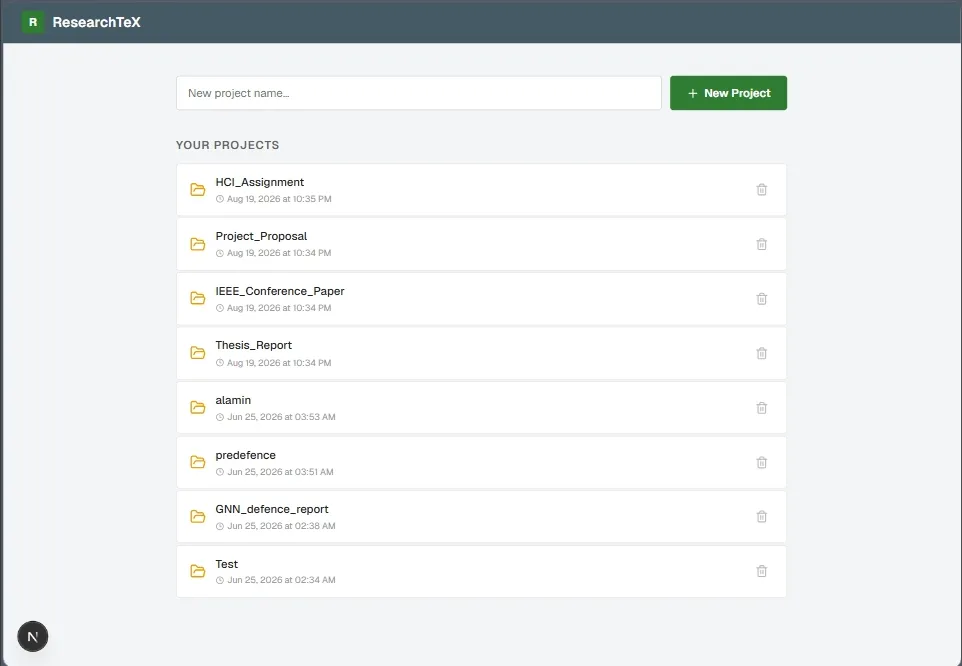
Task: Click the folder icon of IEEE_Conference_Paper
Action: [x=198, y=298]
